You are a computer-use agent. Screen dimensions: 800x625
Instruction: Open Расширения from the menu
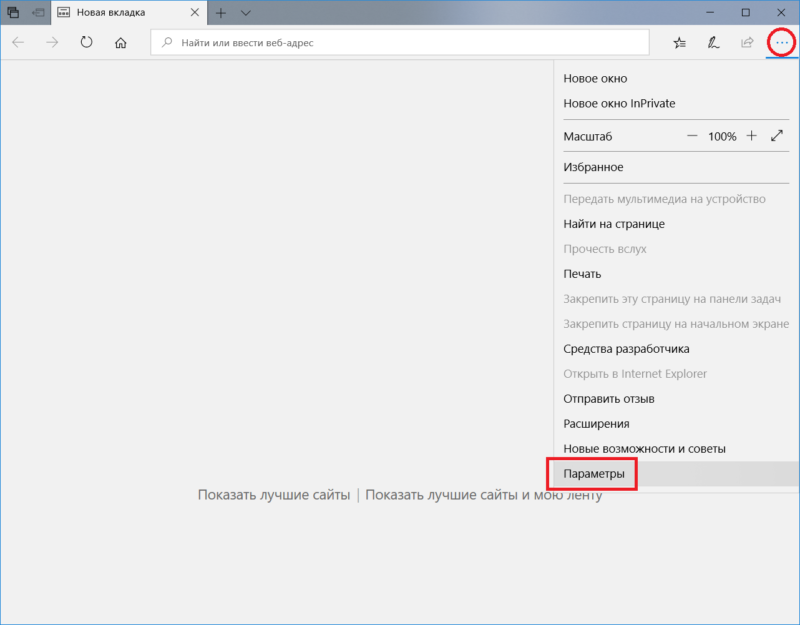(x=677, y=424)
